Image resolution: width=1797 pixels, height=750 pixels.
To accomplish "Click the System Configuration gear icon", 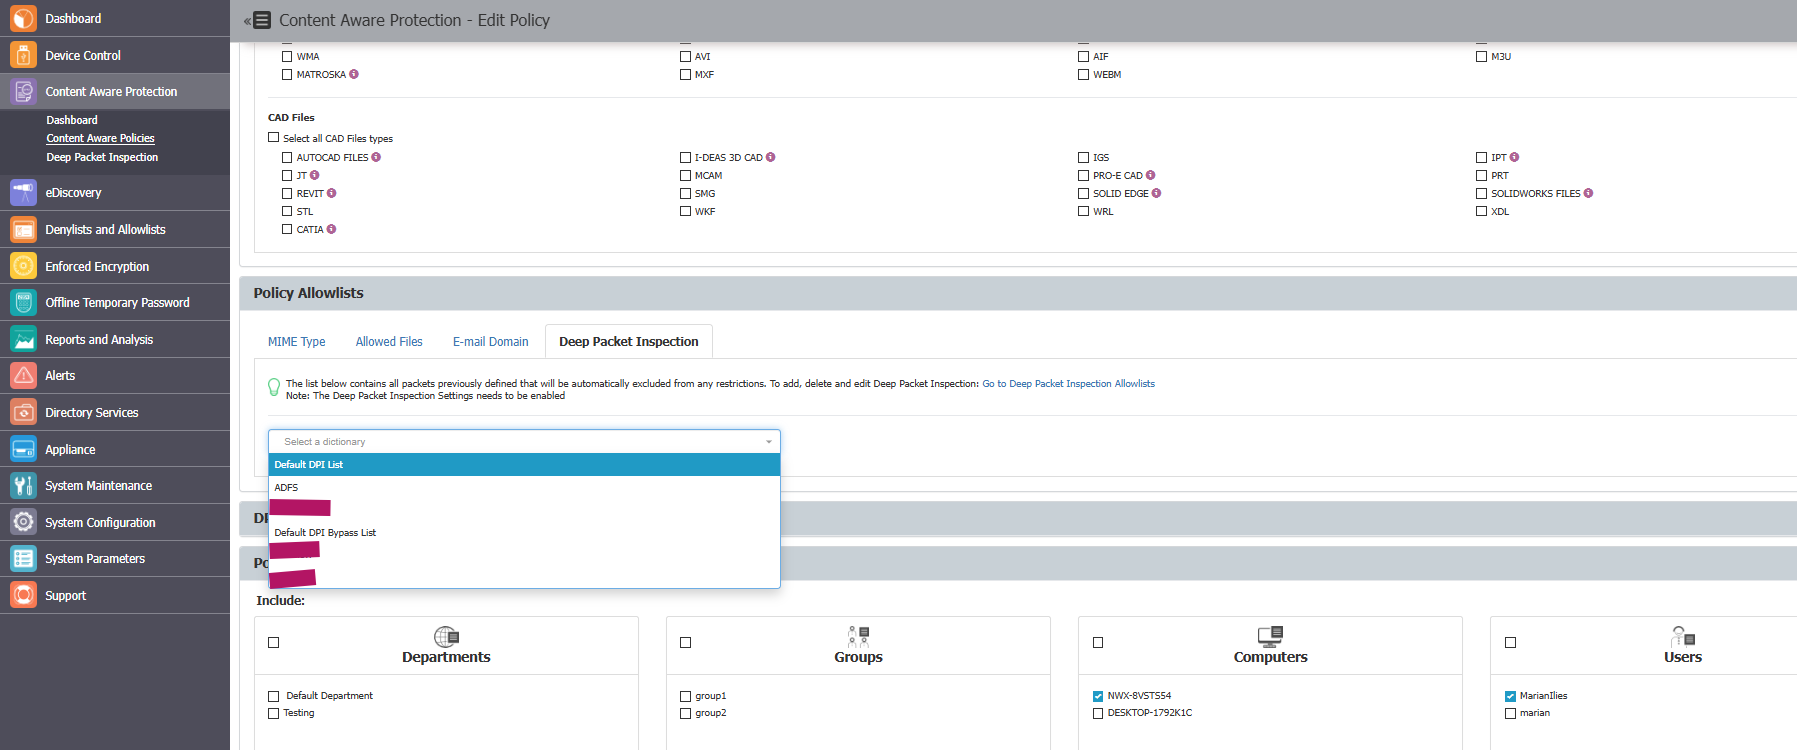I will coord(23,522).
